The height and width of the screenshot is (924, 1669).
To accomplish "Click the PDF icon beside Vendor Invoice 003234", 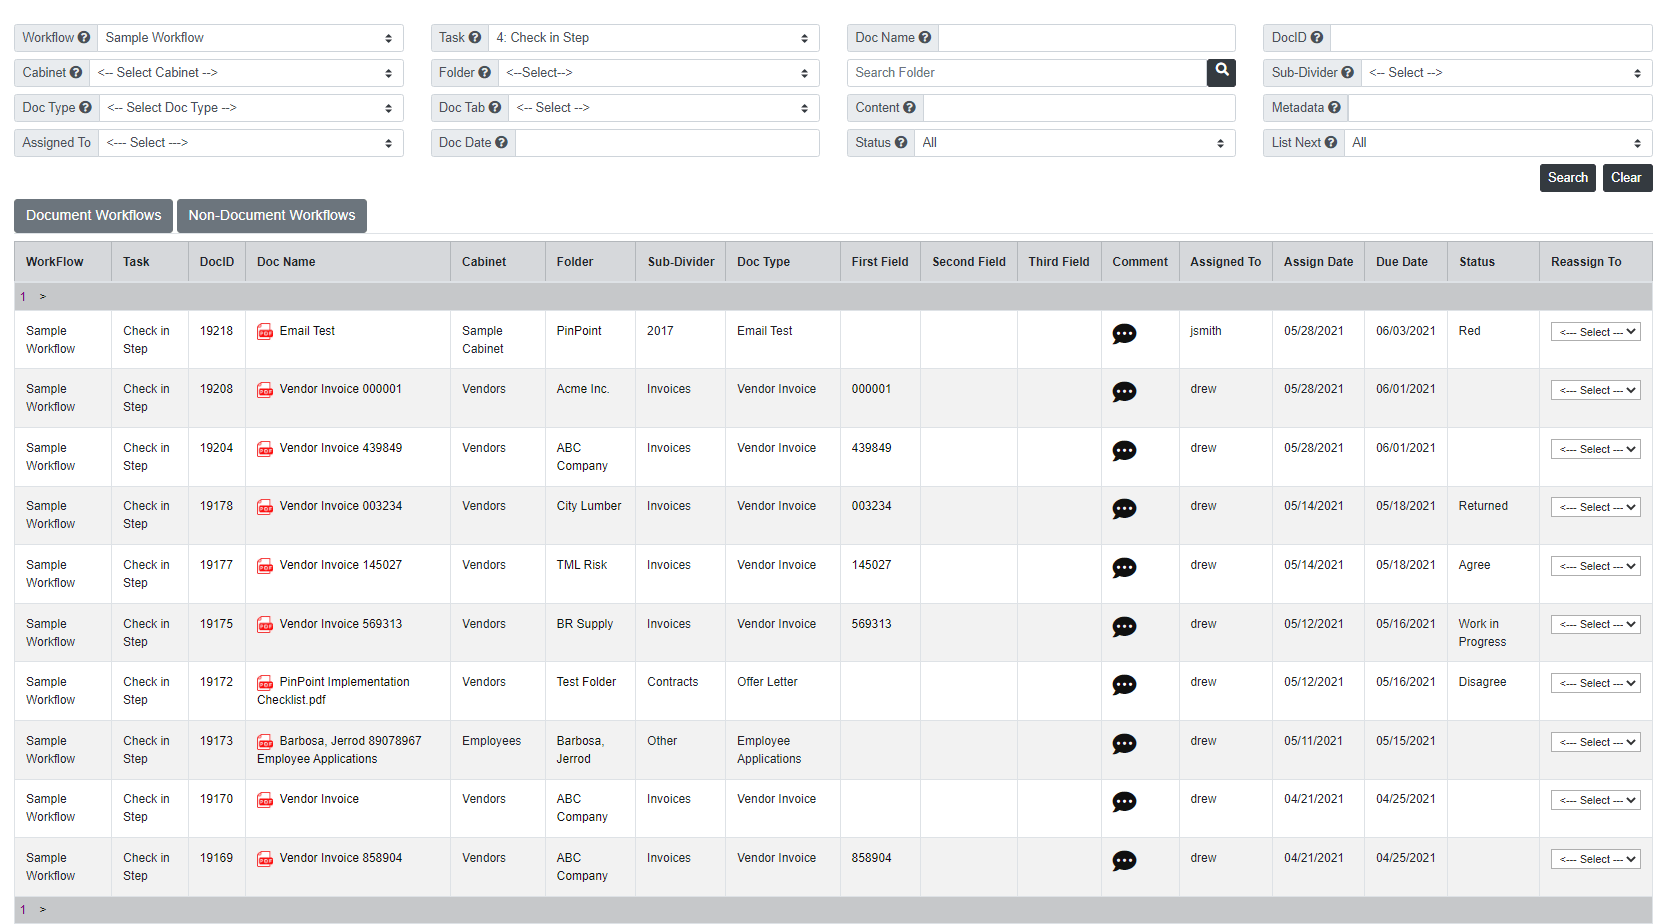I will pos(265,507).
